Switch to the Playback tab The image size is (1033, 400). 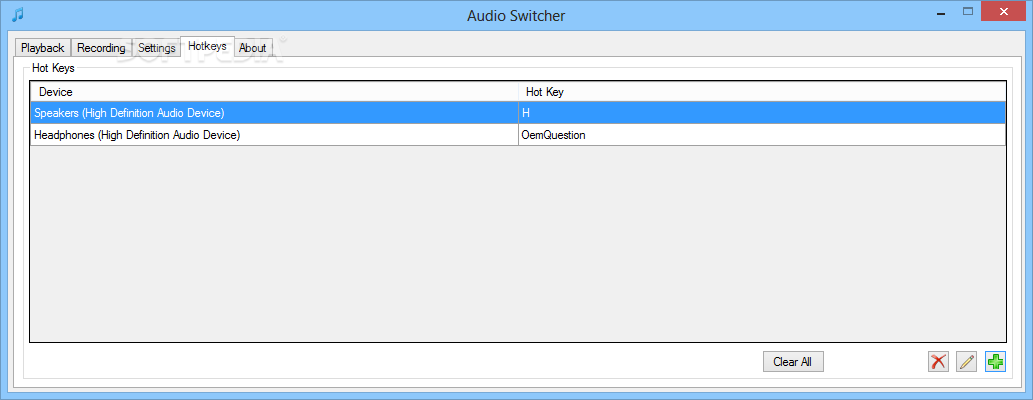43,47
